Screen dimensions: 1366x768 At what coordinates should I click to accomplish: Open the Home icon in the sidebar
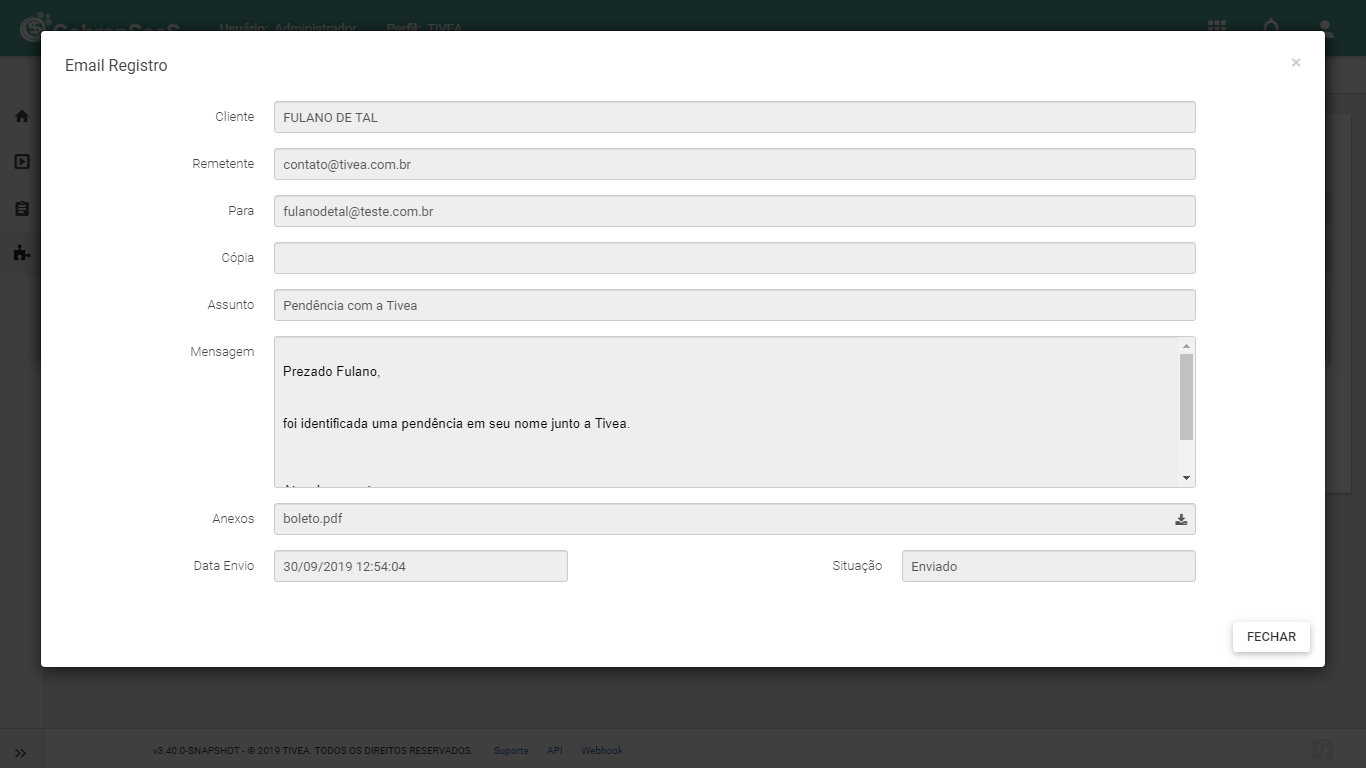22,116
